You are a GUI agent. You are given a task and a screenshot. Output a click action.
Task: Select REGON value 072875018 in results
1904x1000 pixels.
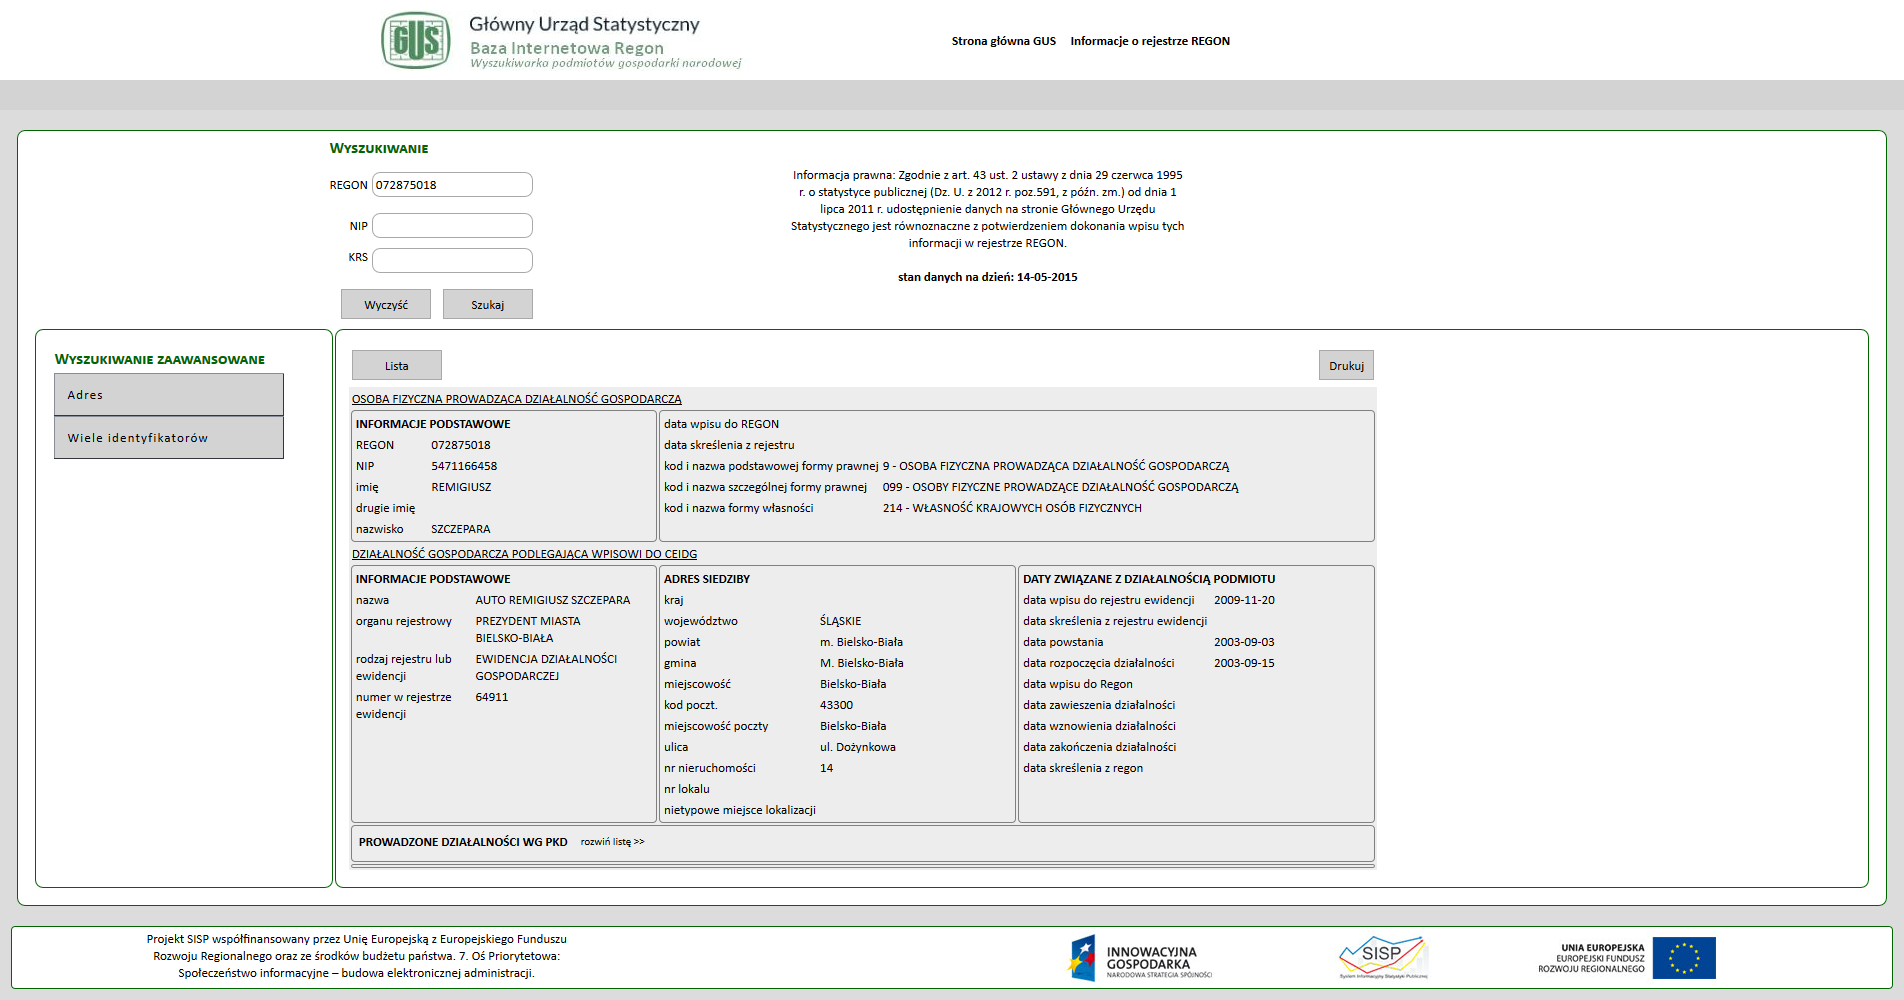[461, 445]
